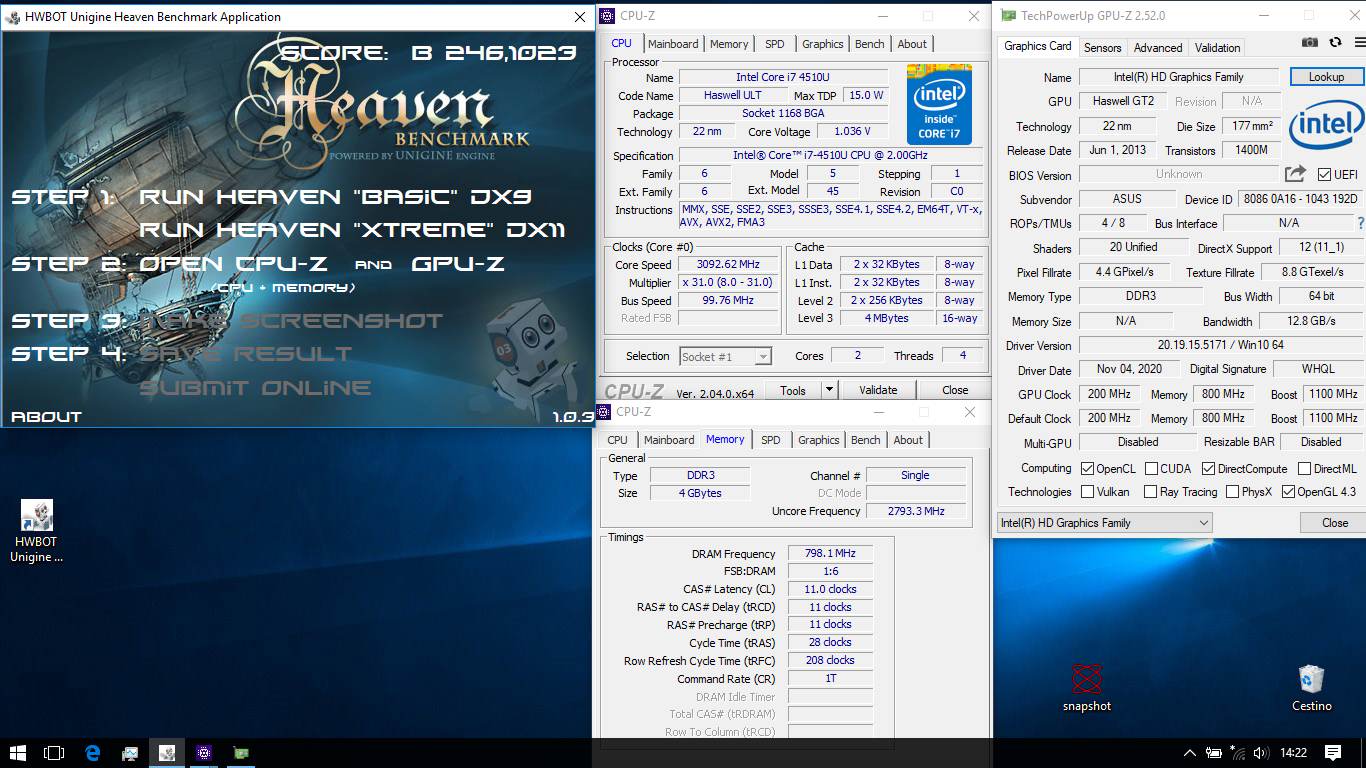
Task: Click the speaker volume tray icon
Action: [x=1260, y=753]
